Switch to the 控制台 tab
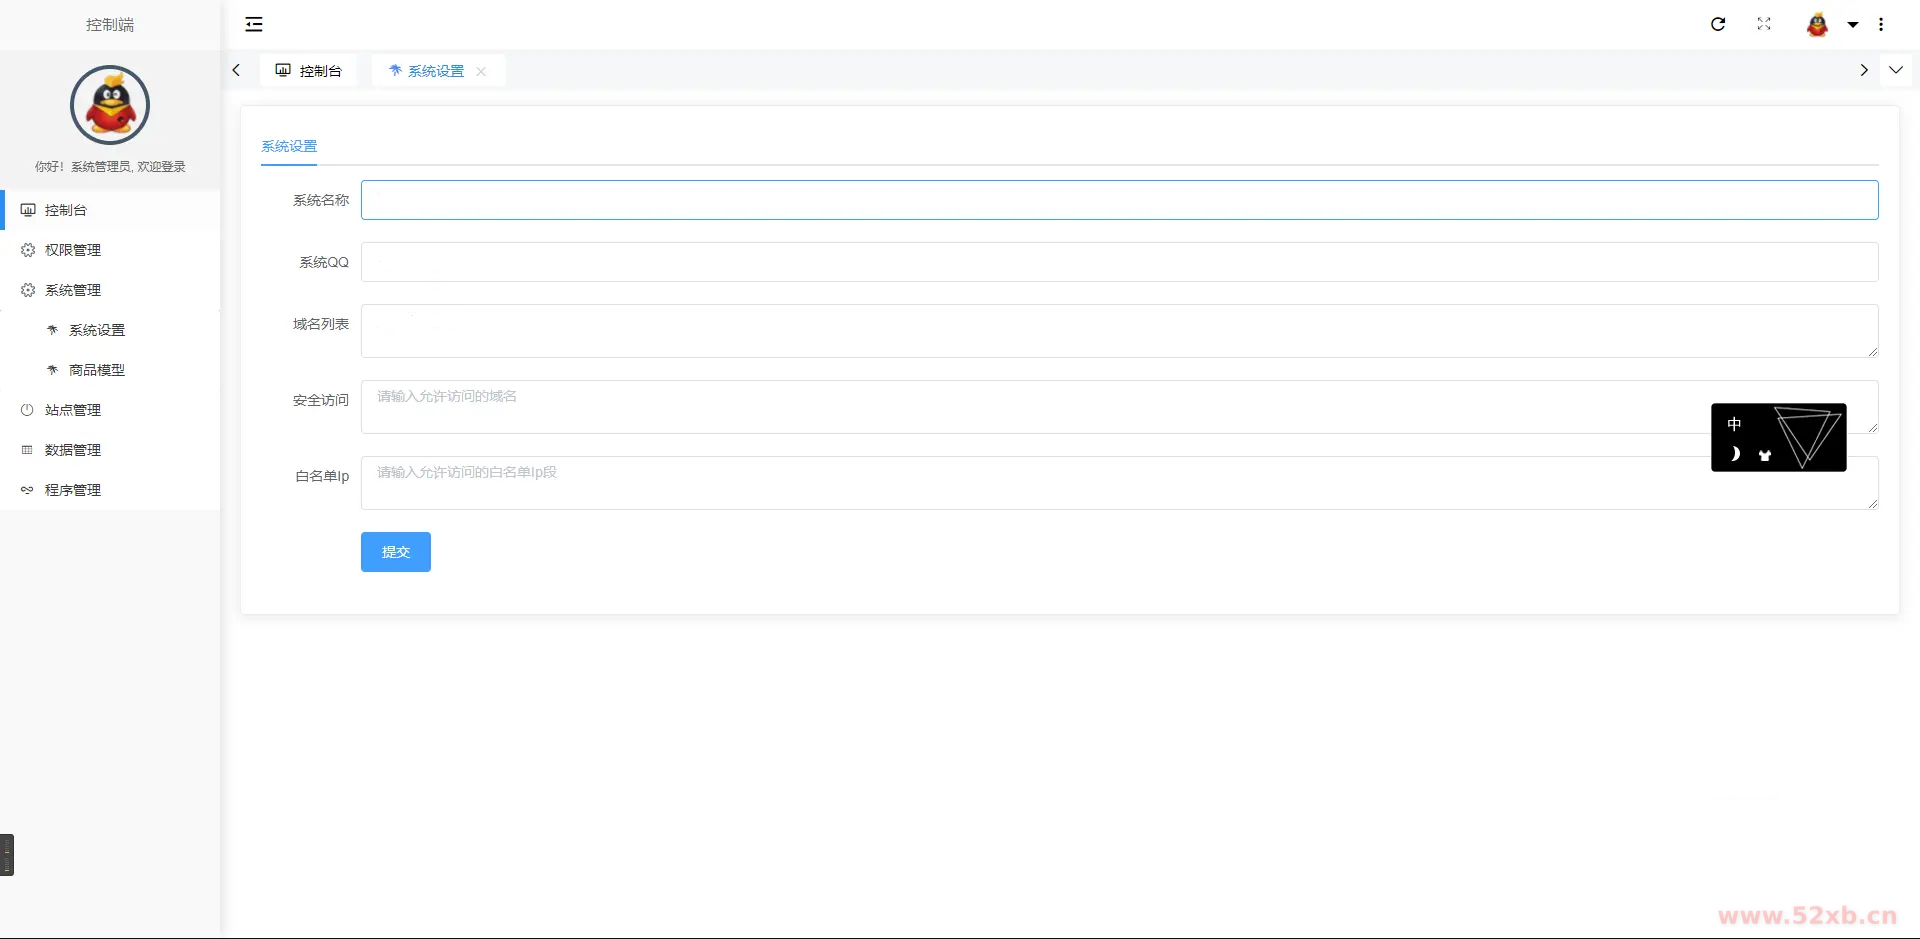Image resolution: width=1920 pixels, height=939 pixels. [x=309, y=71]
